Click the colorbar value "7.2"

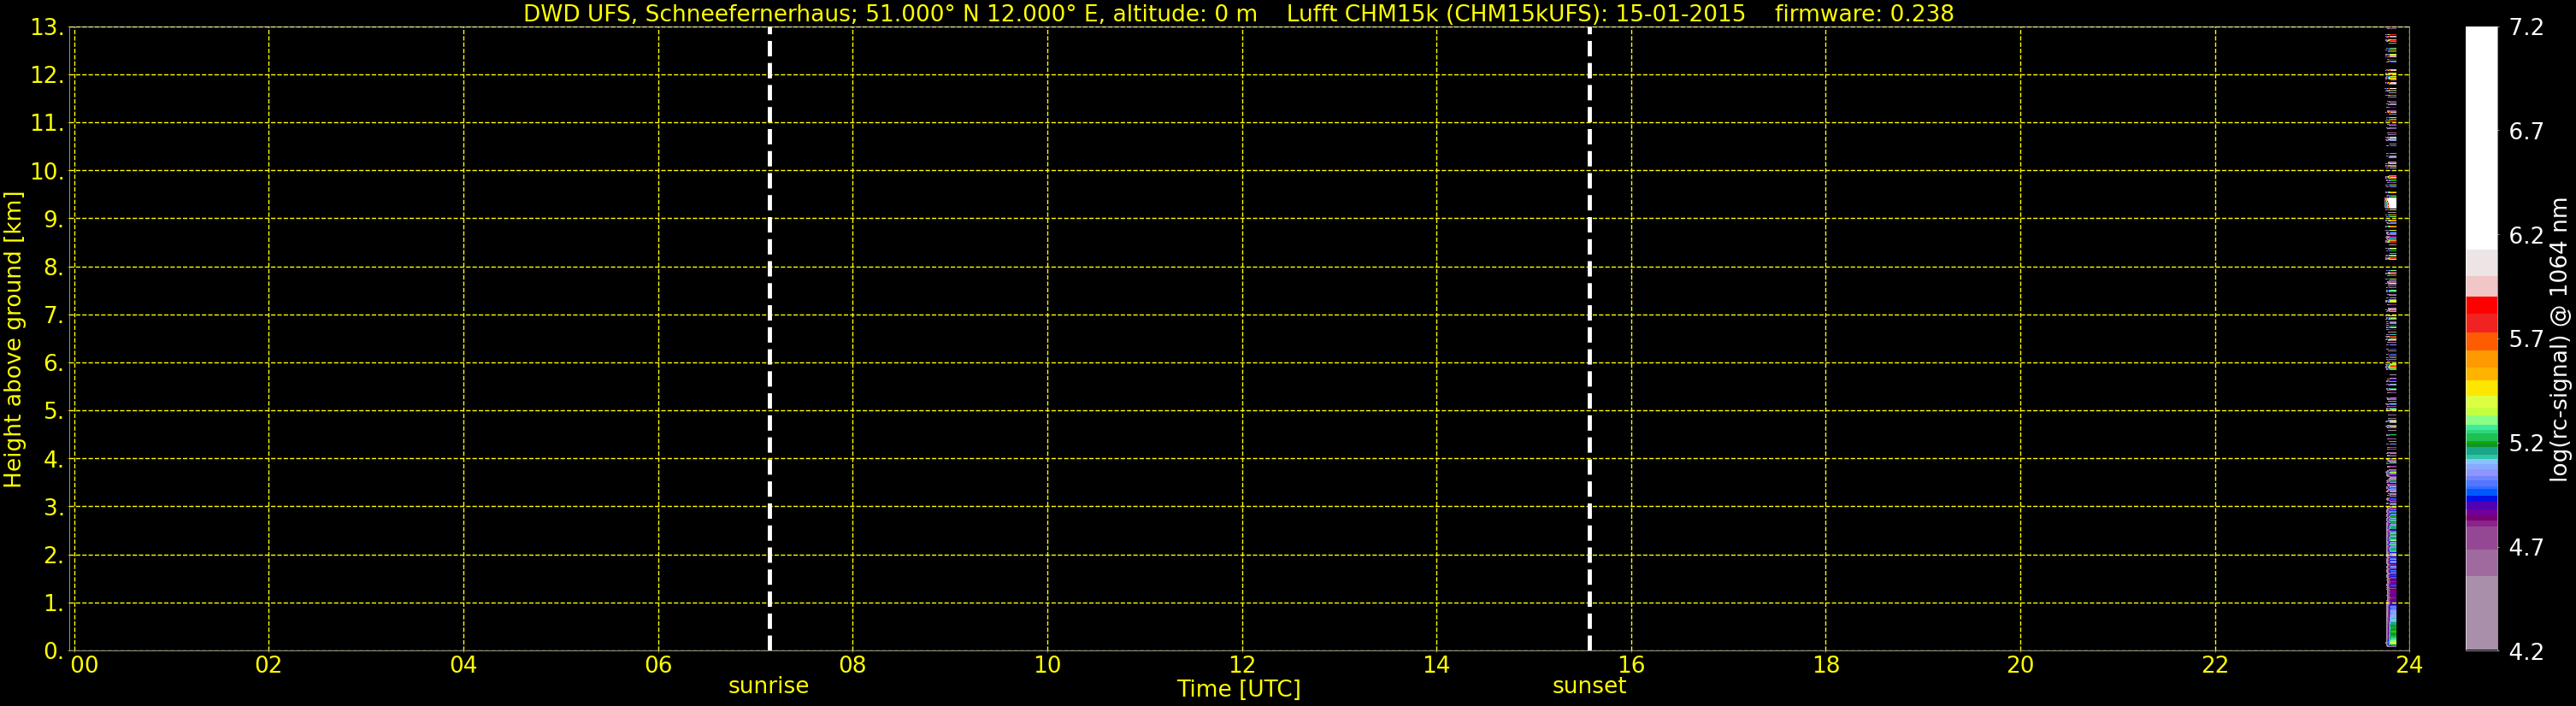pos(2526,28)
